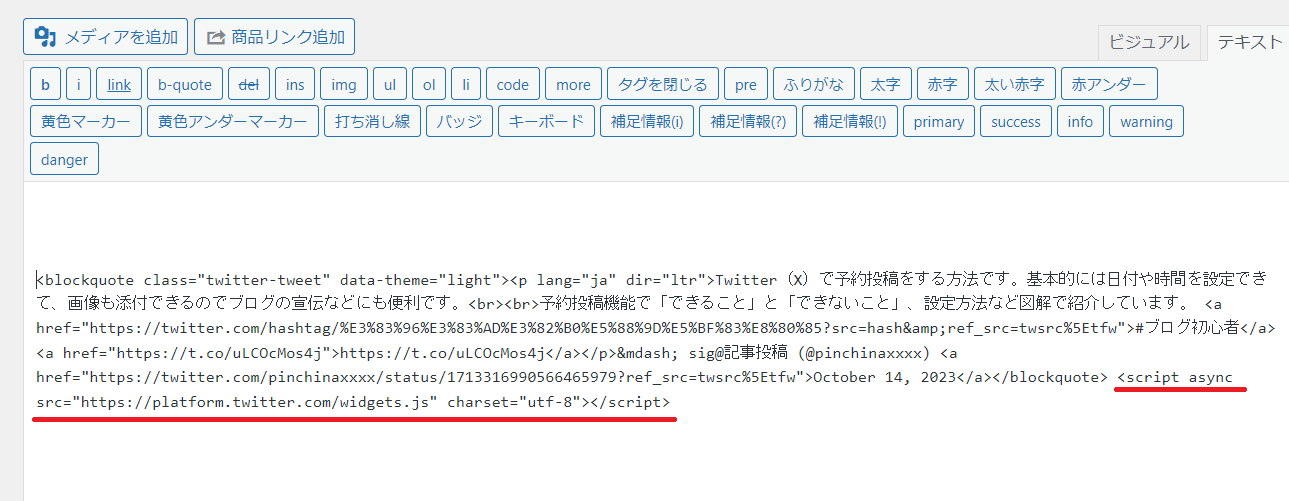1289x501 pixels.
Task: Insert 補足情報(?) question box
Action: [748, 122]
